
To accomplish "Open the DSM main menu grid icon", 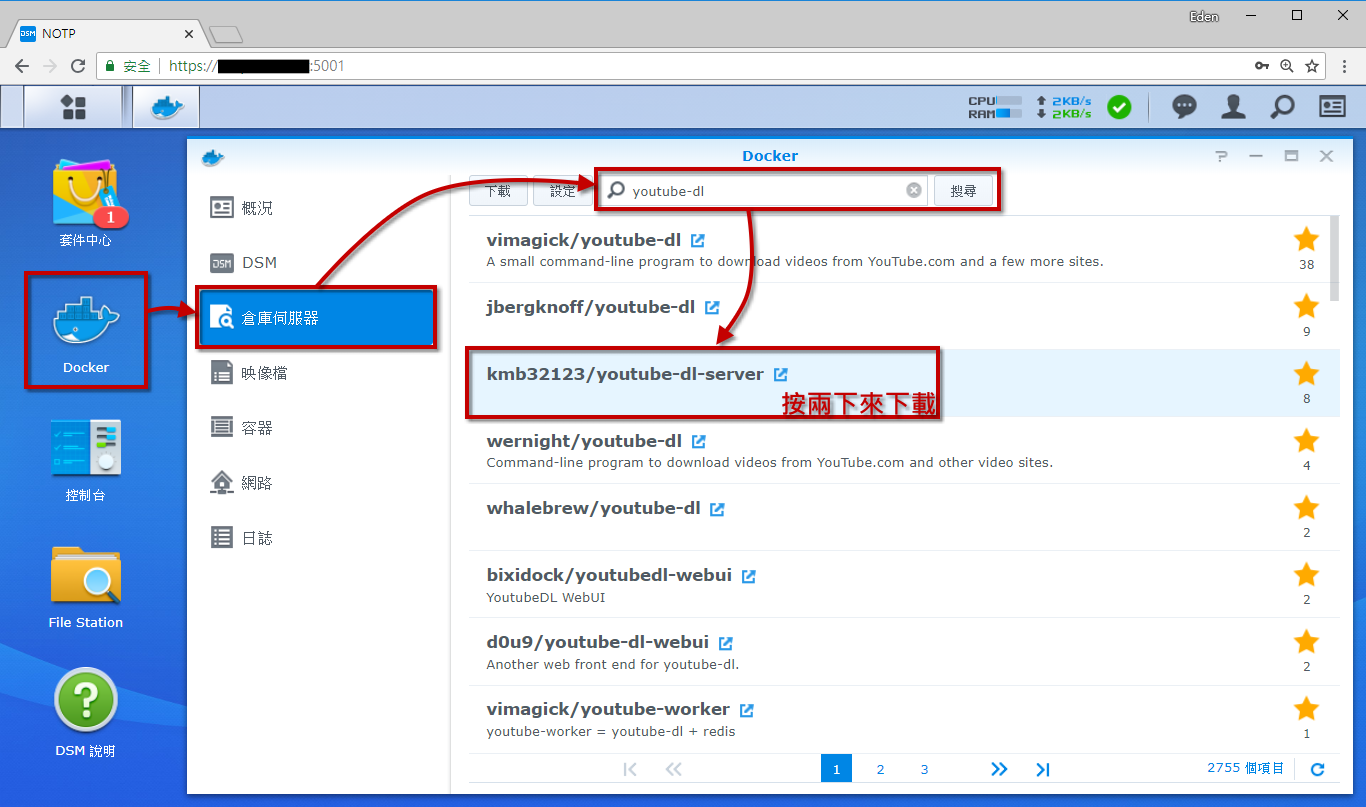I will [73, 107].
